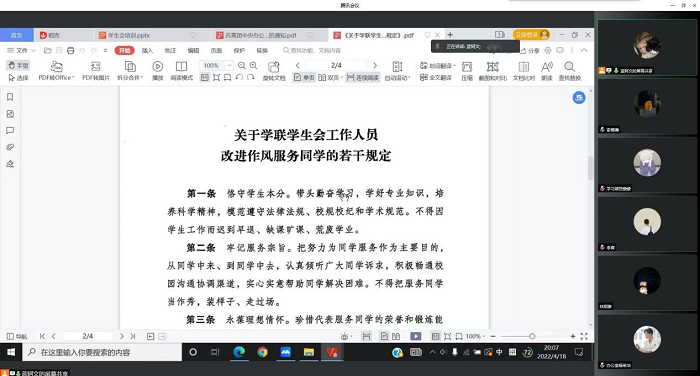Zoom out using the toolbar magnifier minus
The width and height of the screenshot is (700, 376).
(x=242, y=65)
